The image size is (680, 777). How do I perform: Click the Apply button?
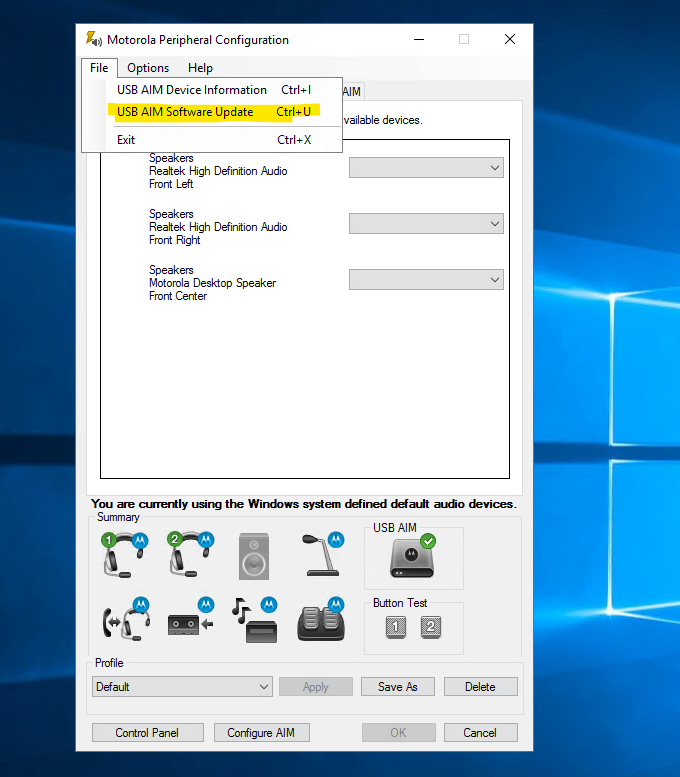point(316,687)
